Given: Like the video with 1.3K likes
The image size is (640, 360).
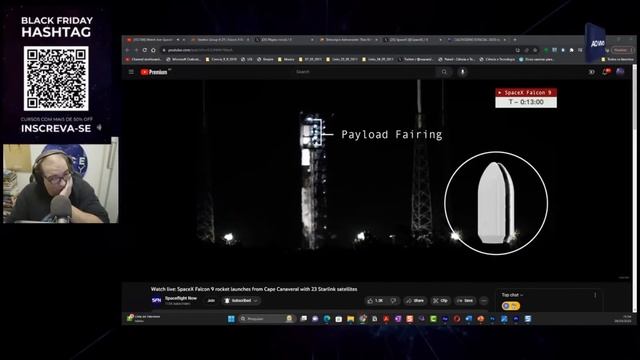Looking at the screenshot, I should pyautogui.click(x=375, y=300).
